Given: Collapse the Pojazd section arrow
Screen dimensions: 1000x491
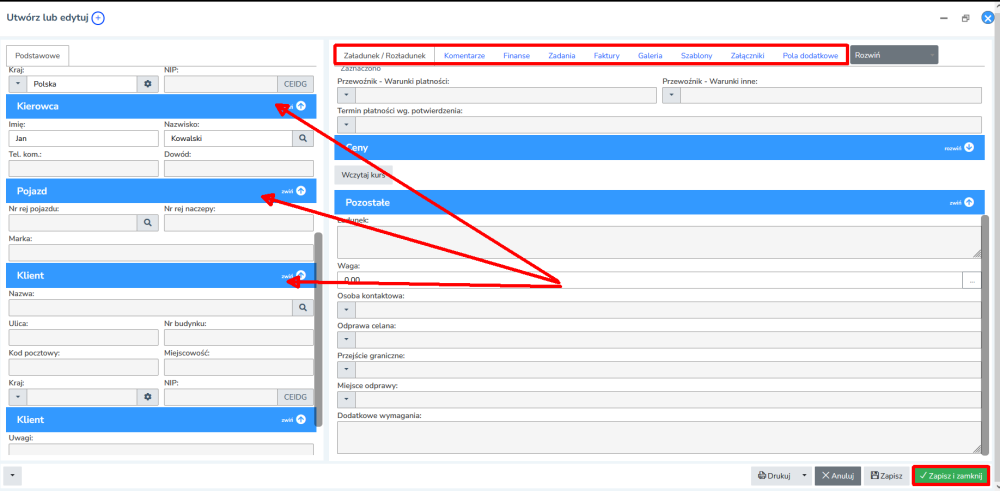Looking at the screenshot, I should (x=301, y=191).
